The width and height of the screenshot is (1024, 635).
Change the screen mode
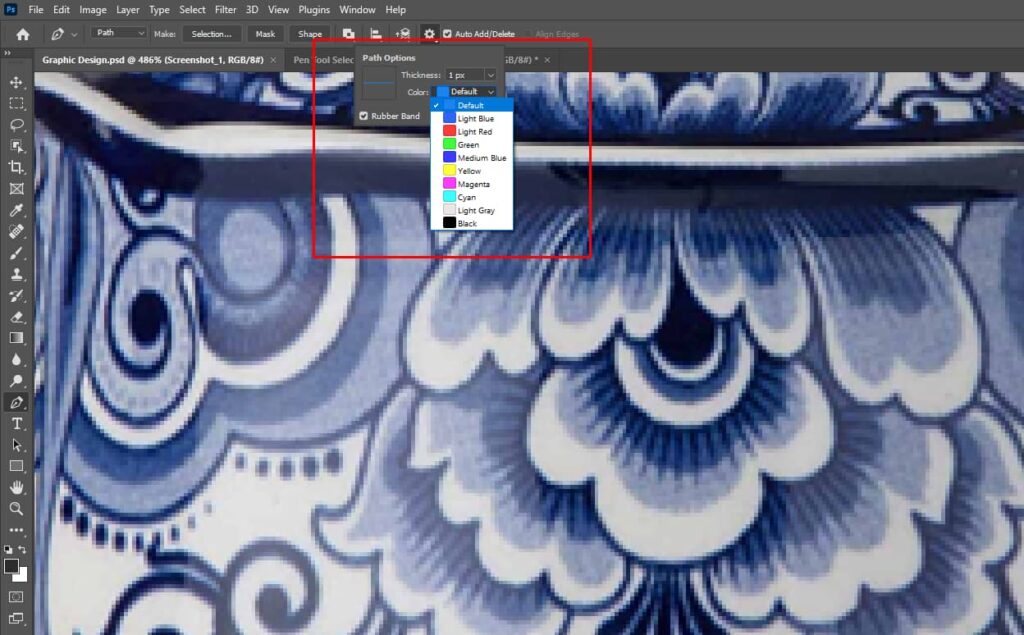[x=16, y=617]
